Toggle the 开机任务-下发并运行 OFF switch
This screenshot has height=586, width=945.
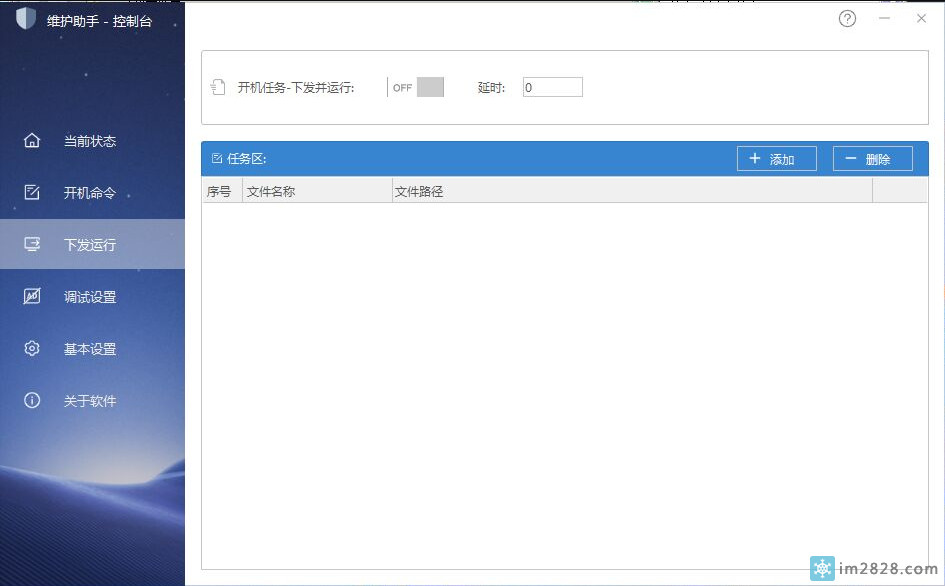coord(416,87)
